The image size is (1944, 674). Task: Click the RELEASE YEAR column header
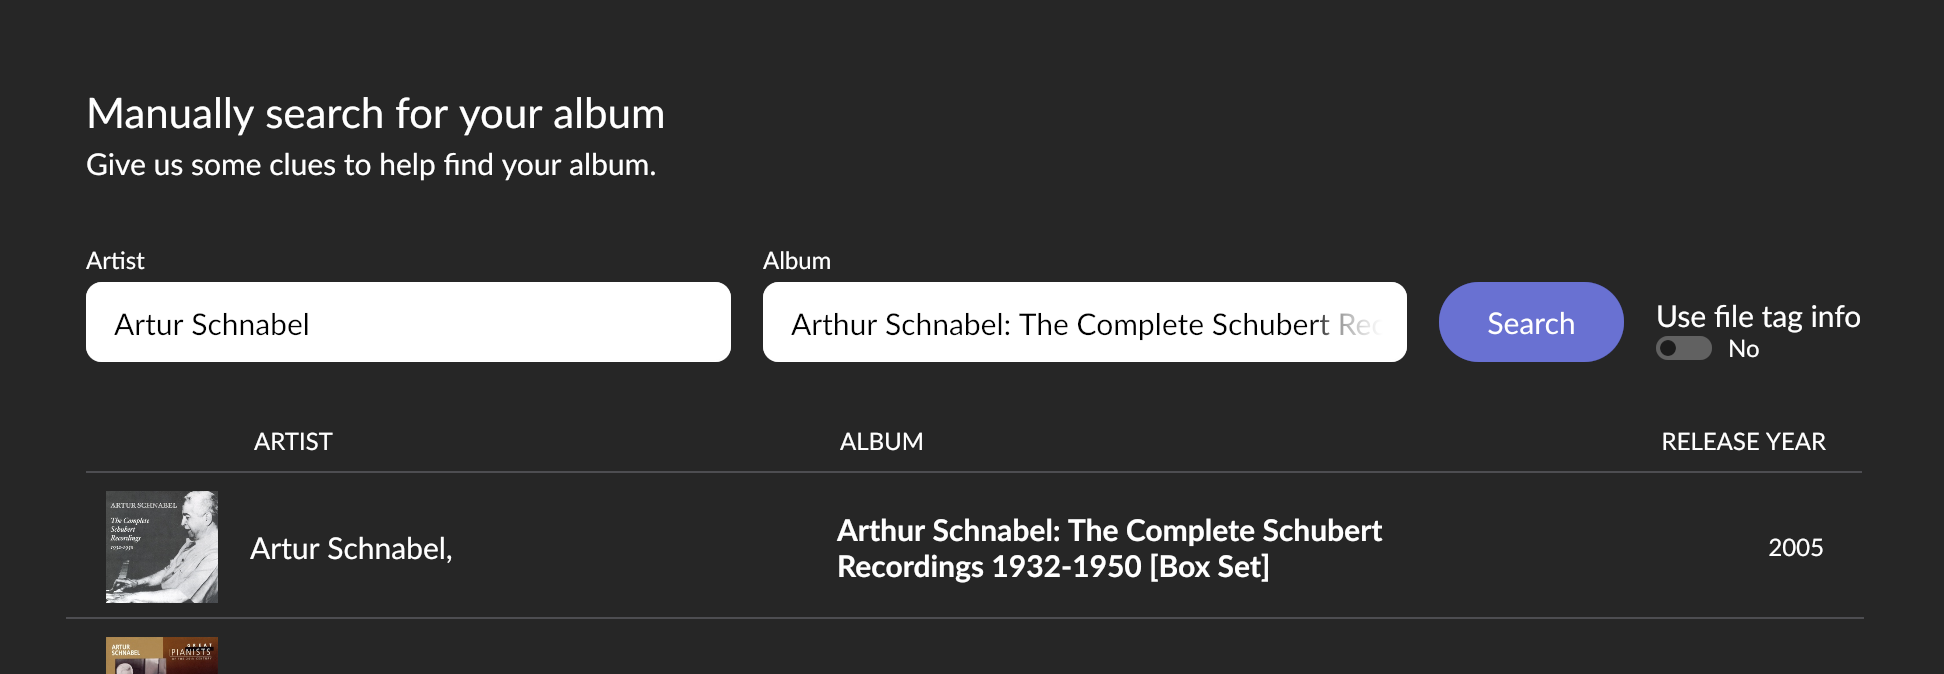[x=1743, y=442]
